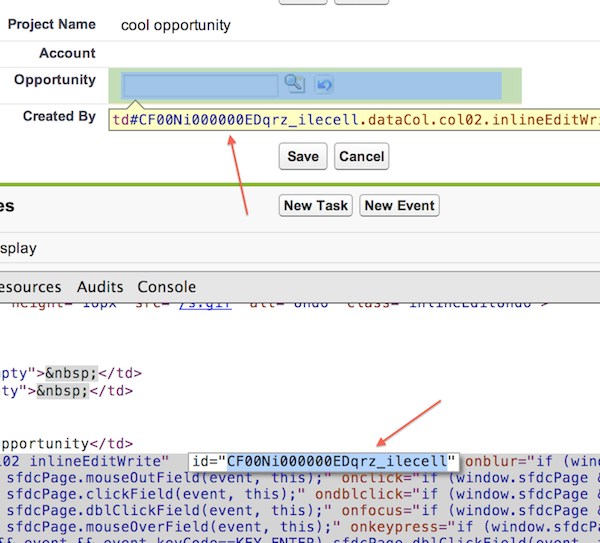Click the Opportunity lookup magnifier icon
The height and width of the screenshot is (543, 600).
293,85
